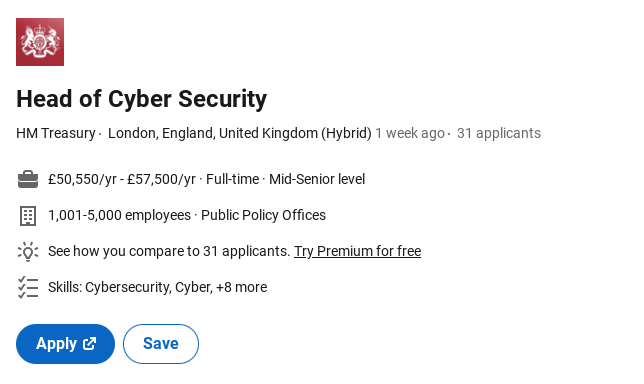Open the HM Treasury company name
This screenshot has width=644, height=384.
coord(56,133)
